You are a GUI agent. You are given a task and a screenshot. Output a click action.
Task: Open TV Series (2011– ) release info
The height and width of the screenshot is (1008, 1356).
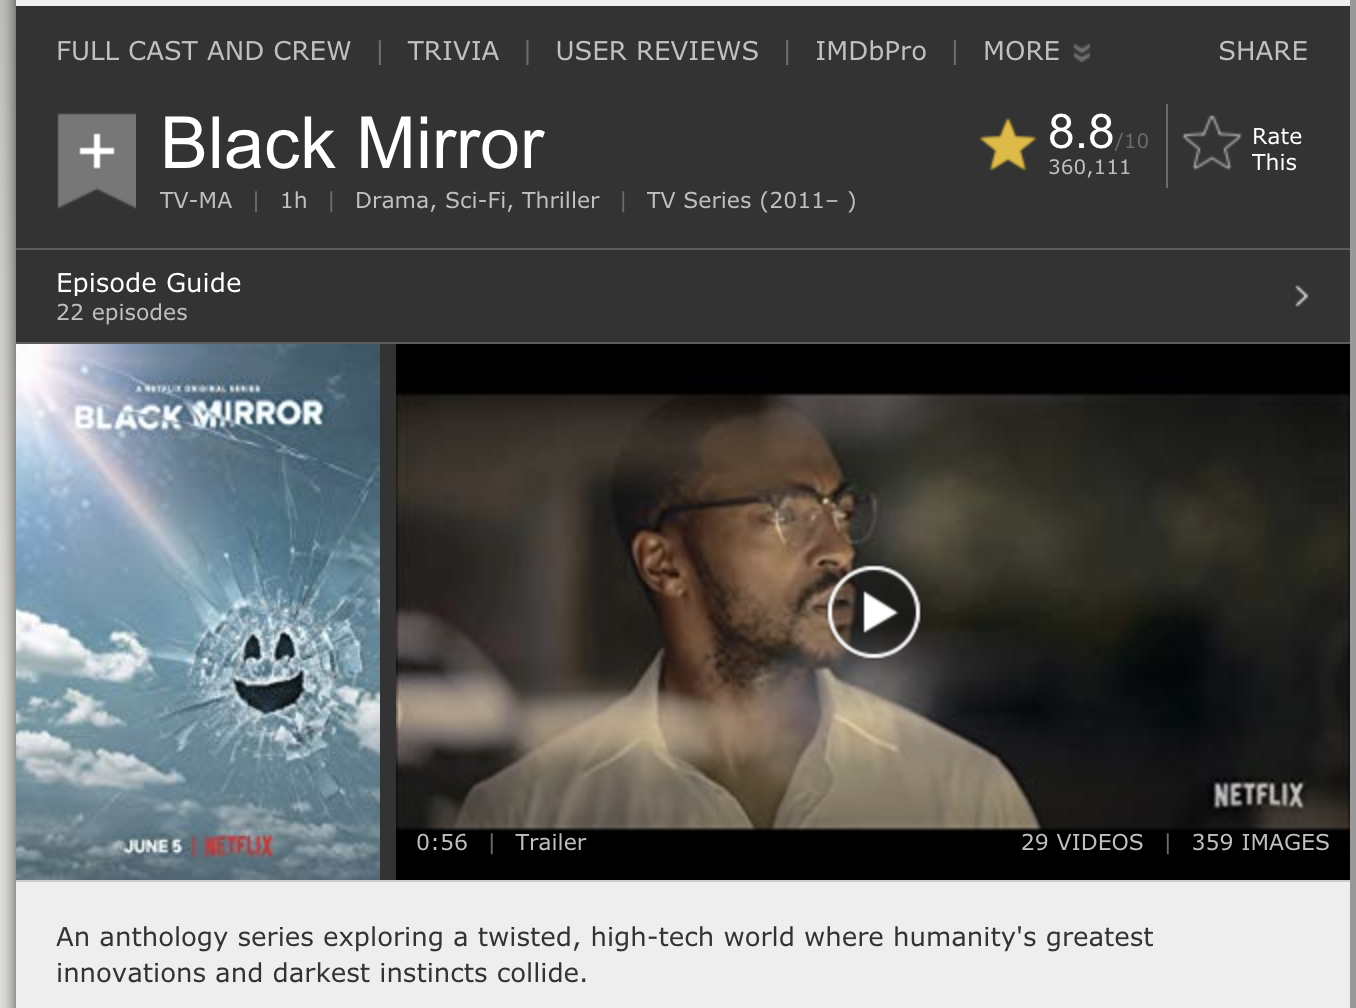click(751, 200)
